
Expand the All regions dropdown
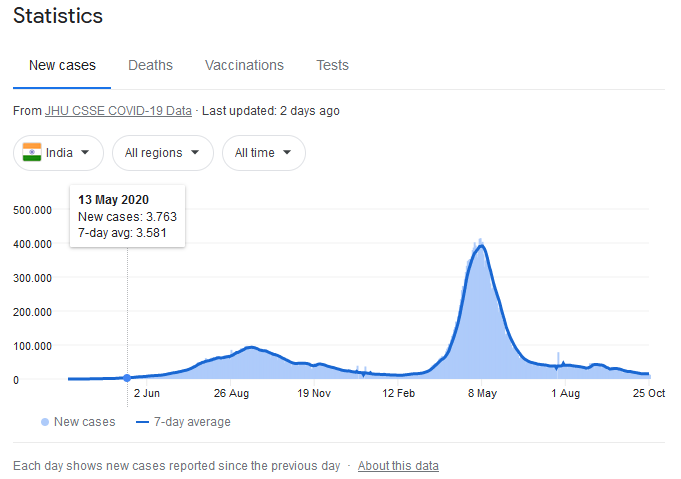click(163, 153)
